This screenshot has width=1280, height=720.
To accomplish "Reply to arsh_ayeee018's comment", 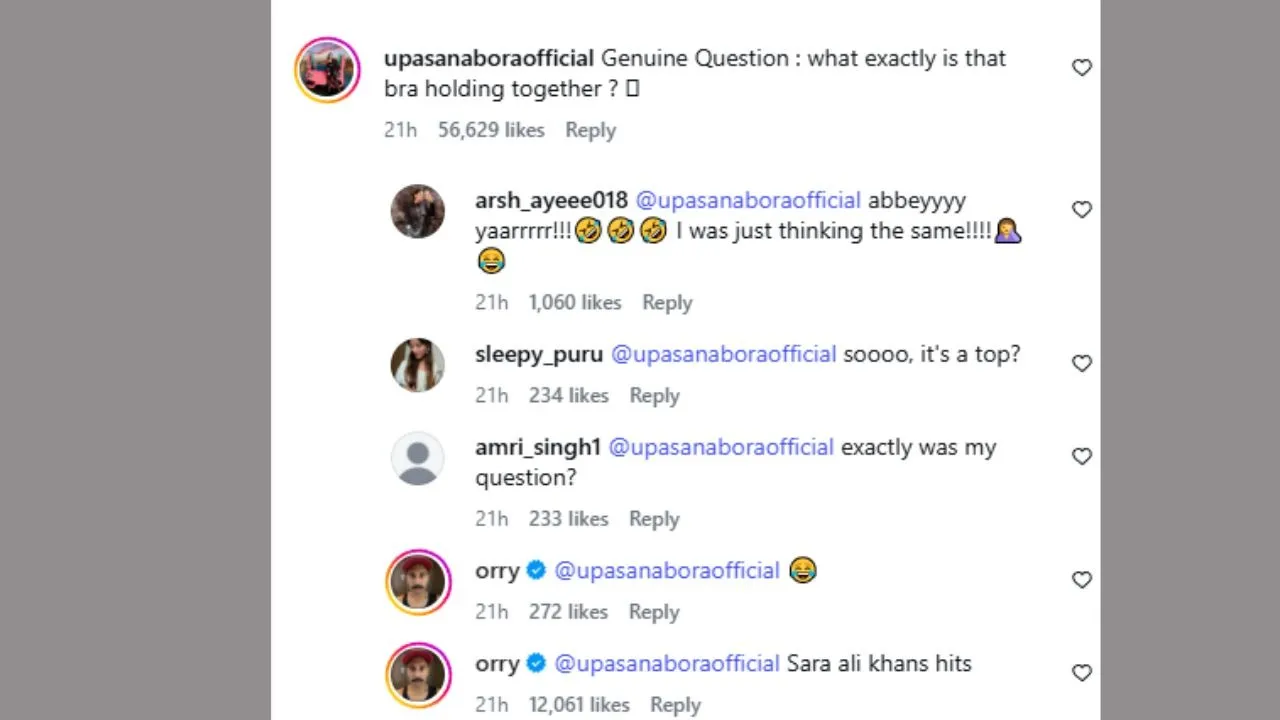I will [666, 302].
